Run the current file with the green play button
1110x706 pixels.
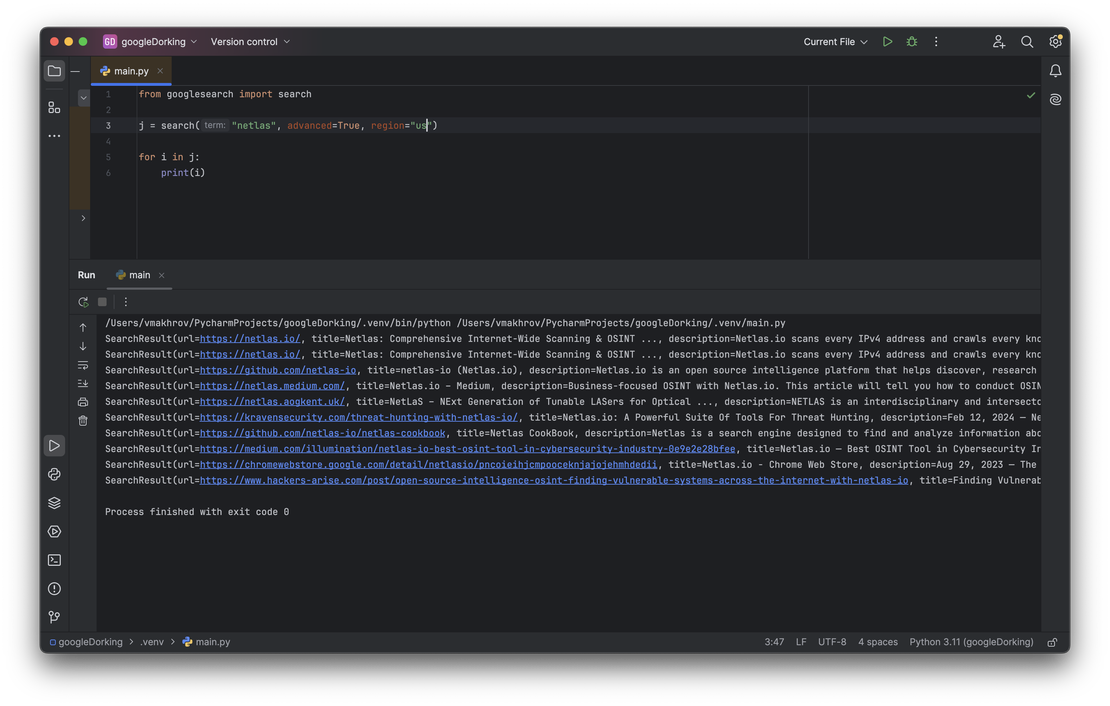pos(887,42)
